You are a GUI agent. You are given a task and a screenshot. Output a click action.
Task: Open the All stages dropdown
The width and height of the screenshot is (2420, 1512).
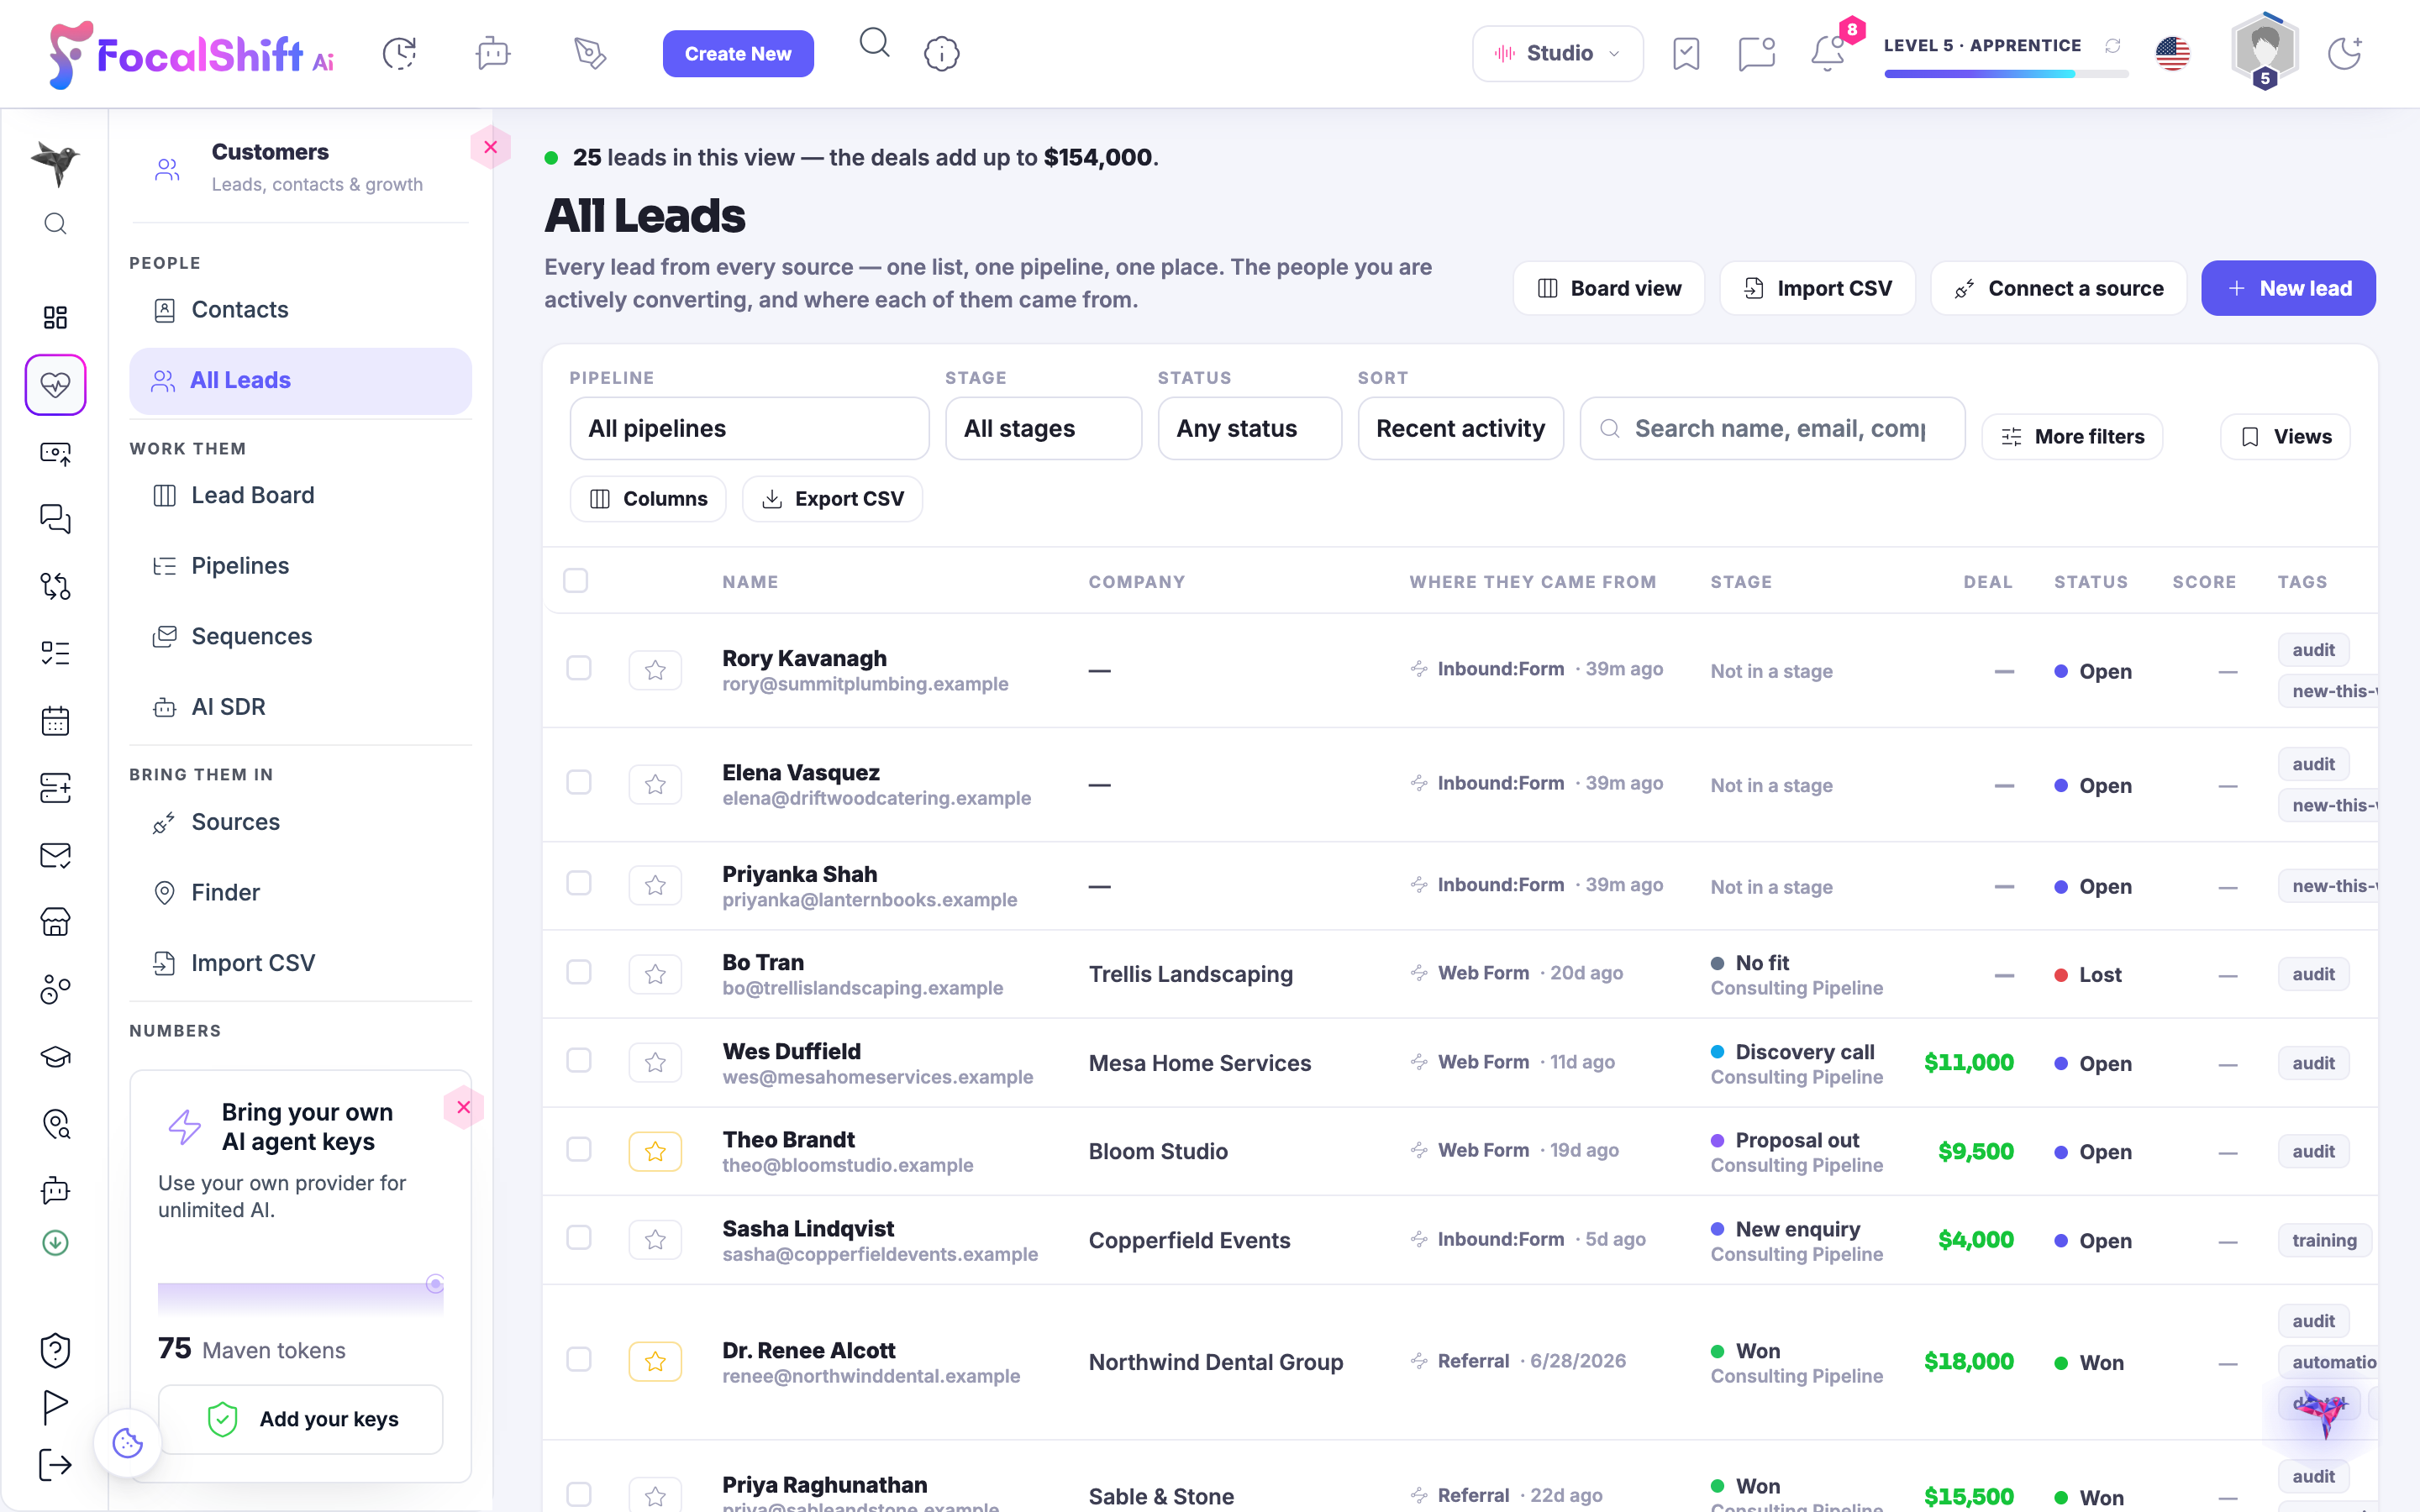[1043, 428]
